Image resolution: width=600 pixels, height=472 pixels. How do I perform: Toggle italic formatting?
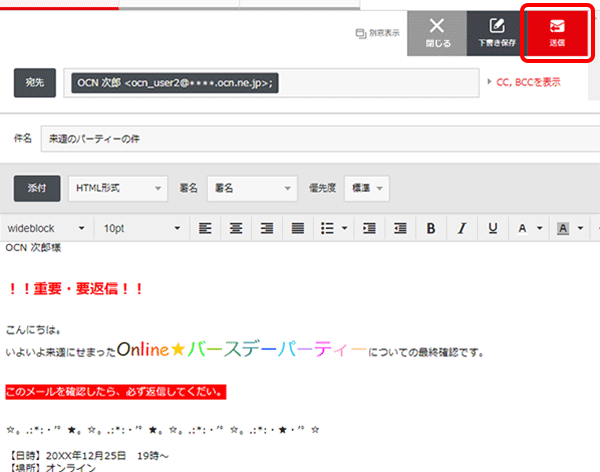coord(462,228)
